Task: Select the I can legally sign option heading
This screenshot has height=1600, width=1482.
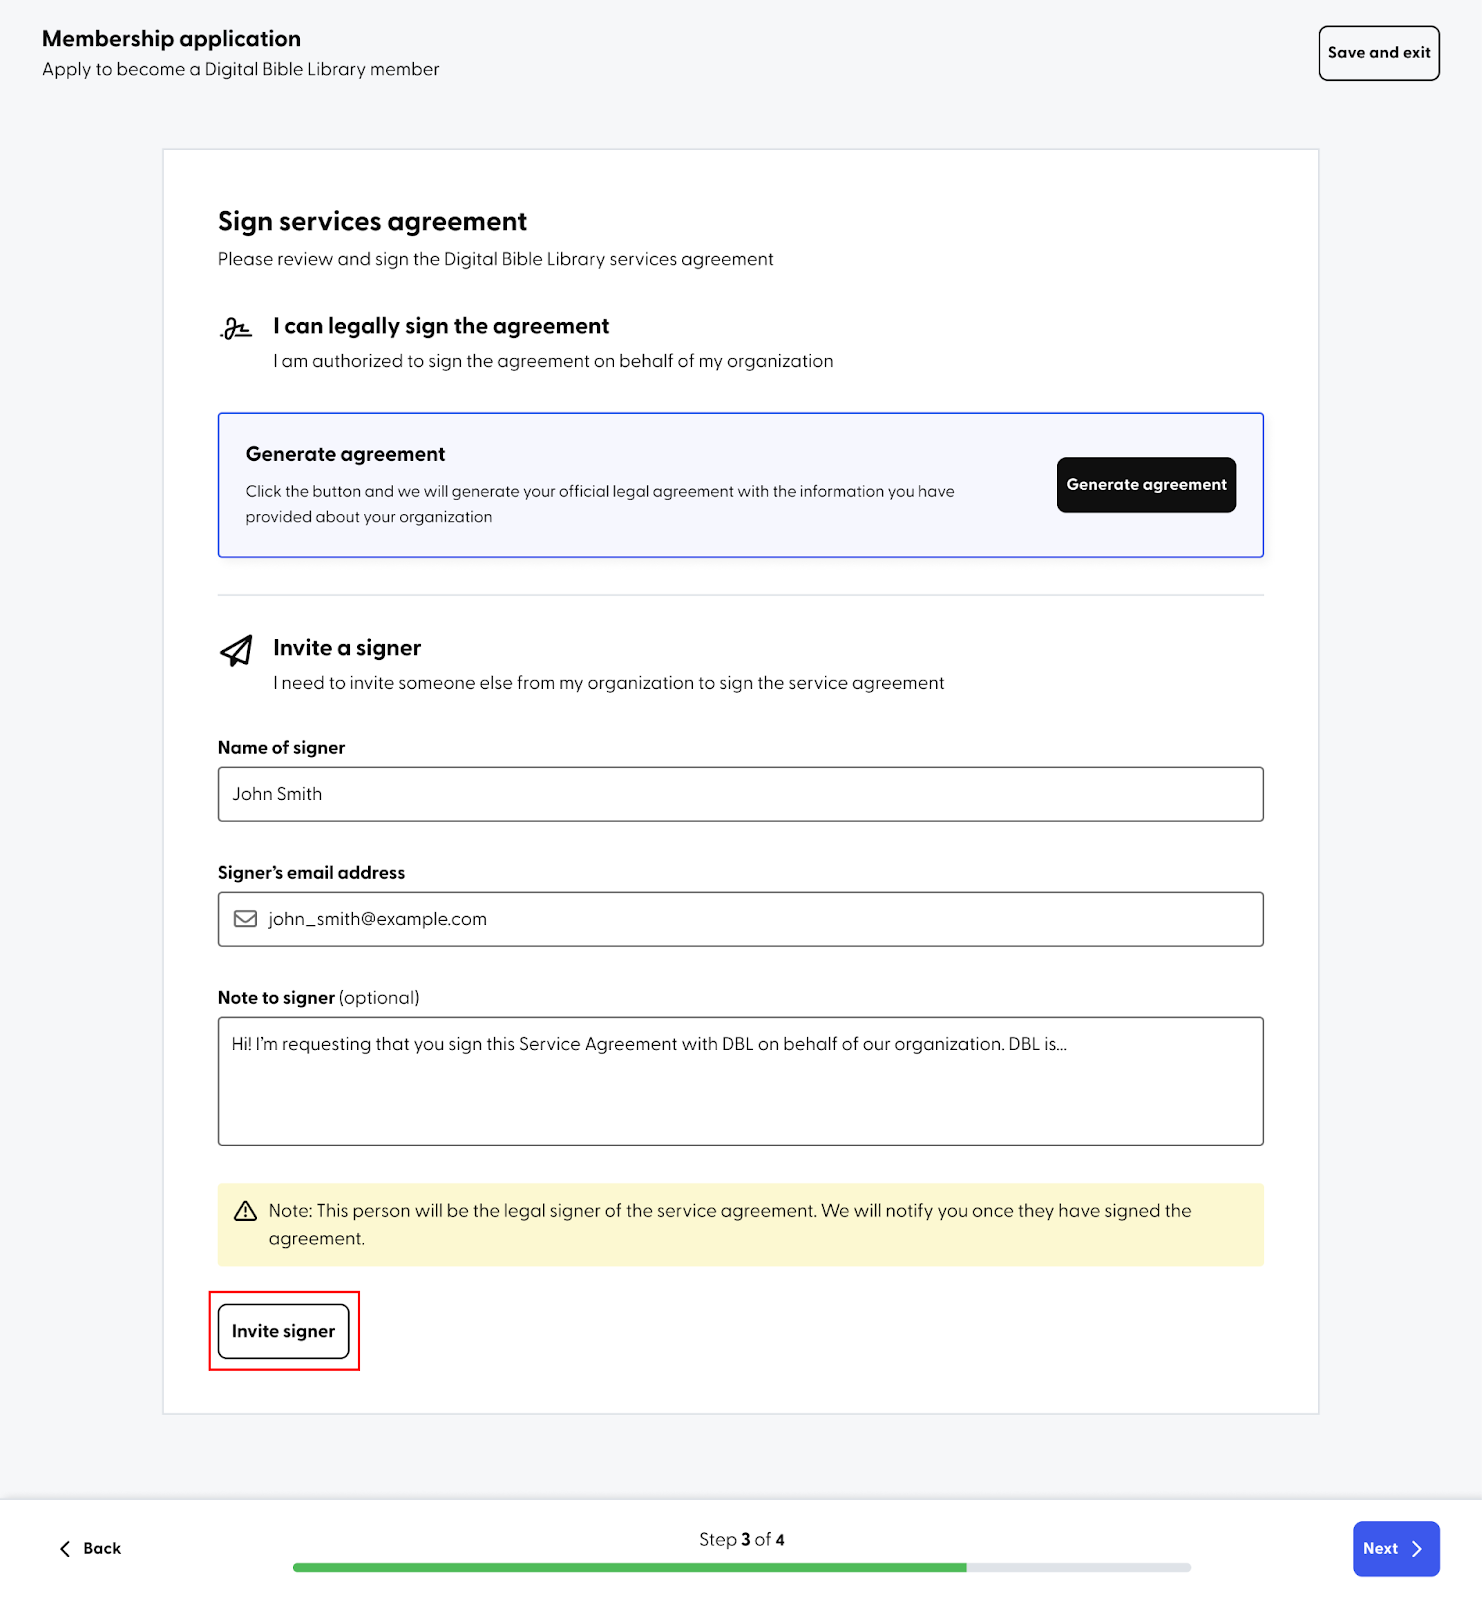Action: pyautogui.click(x=441, y=326)
